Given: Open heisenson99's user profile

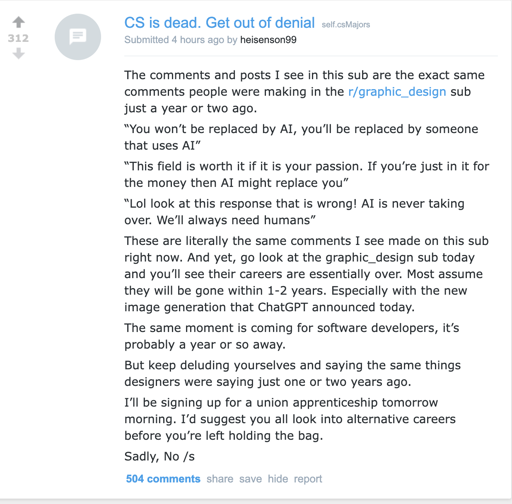Looking at the screenshot, I should (268, 40).
